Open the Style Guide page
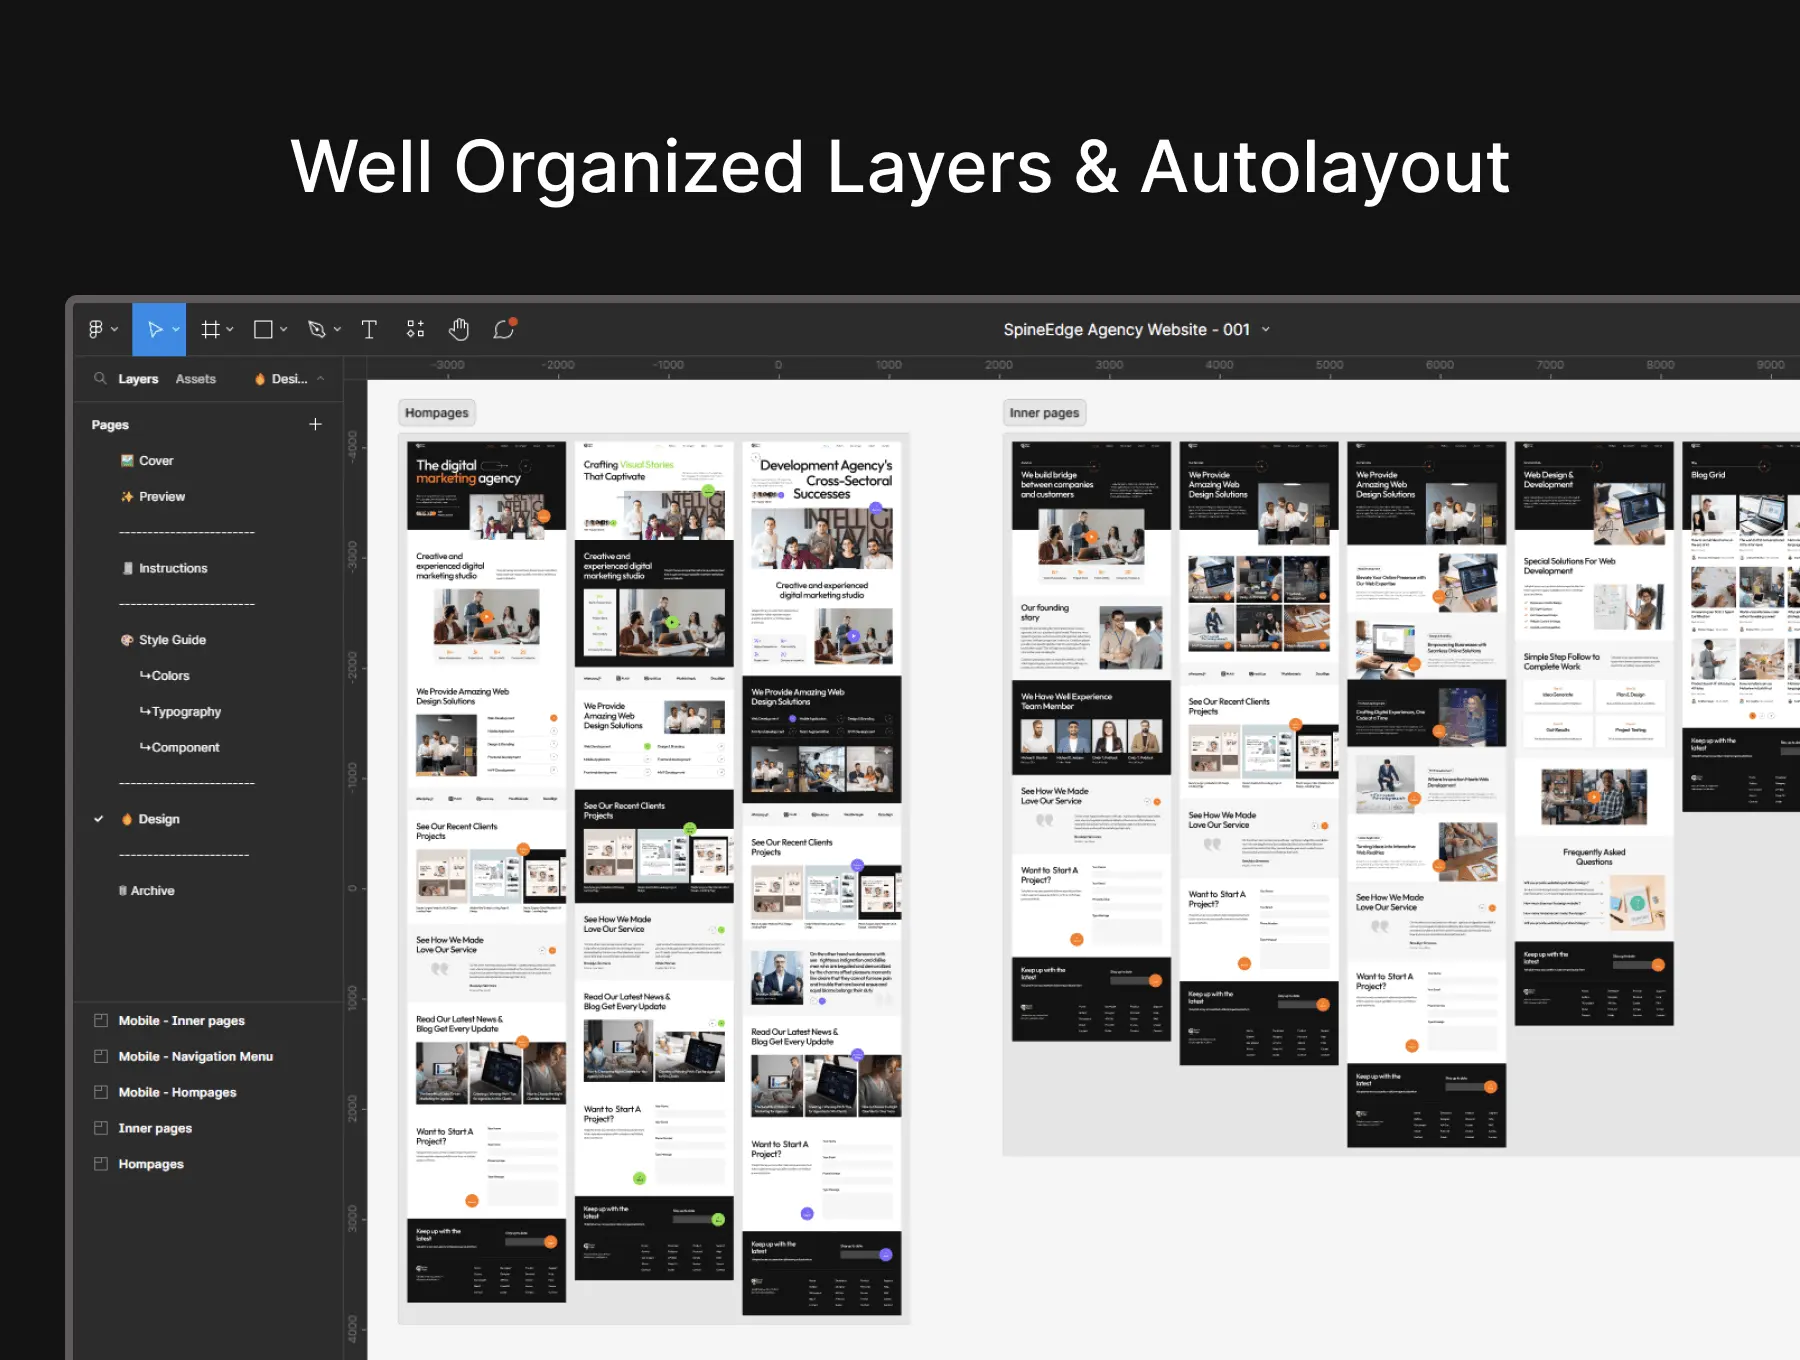This screenshot has height=1360, width=1800. point(172,640)
